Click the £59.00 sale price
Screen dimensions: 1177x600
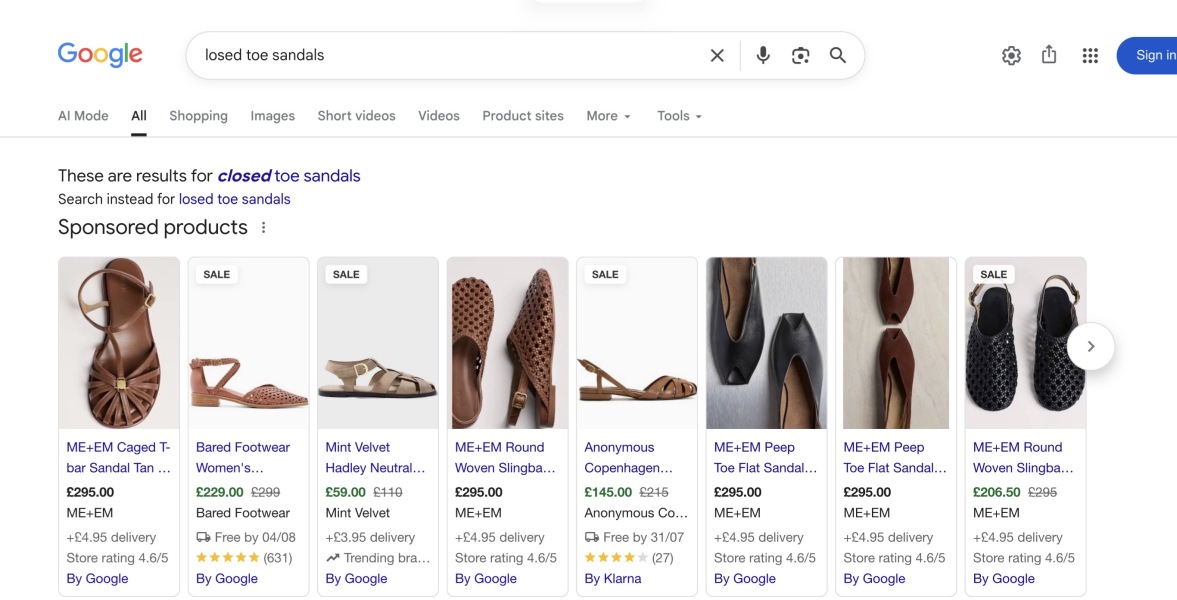pyautogui.click(x=345, y=493)
